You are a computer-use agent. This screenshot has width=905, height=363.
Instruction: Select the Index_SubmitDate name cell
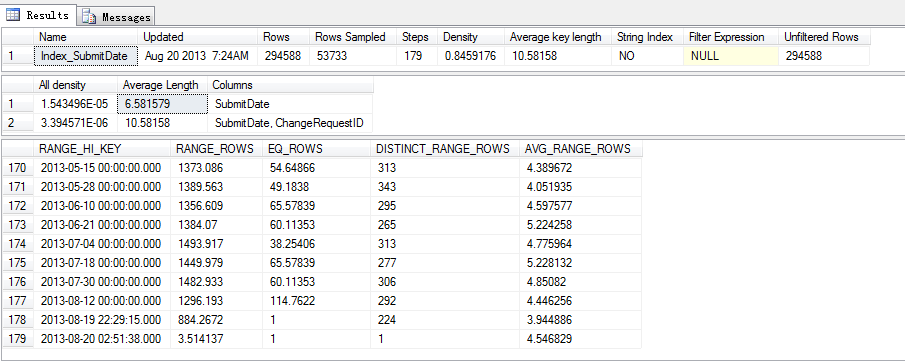(87, 57)
